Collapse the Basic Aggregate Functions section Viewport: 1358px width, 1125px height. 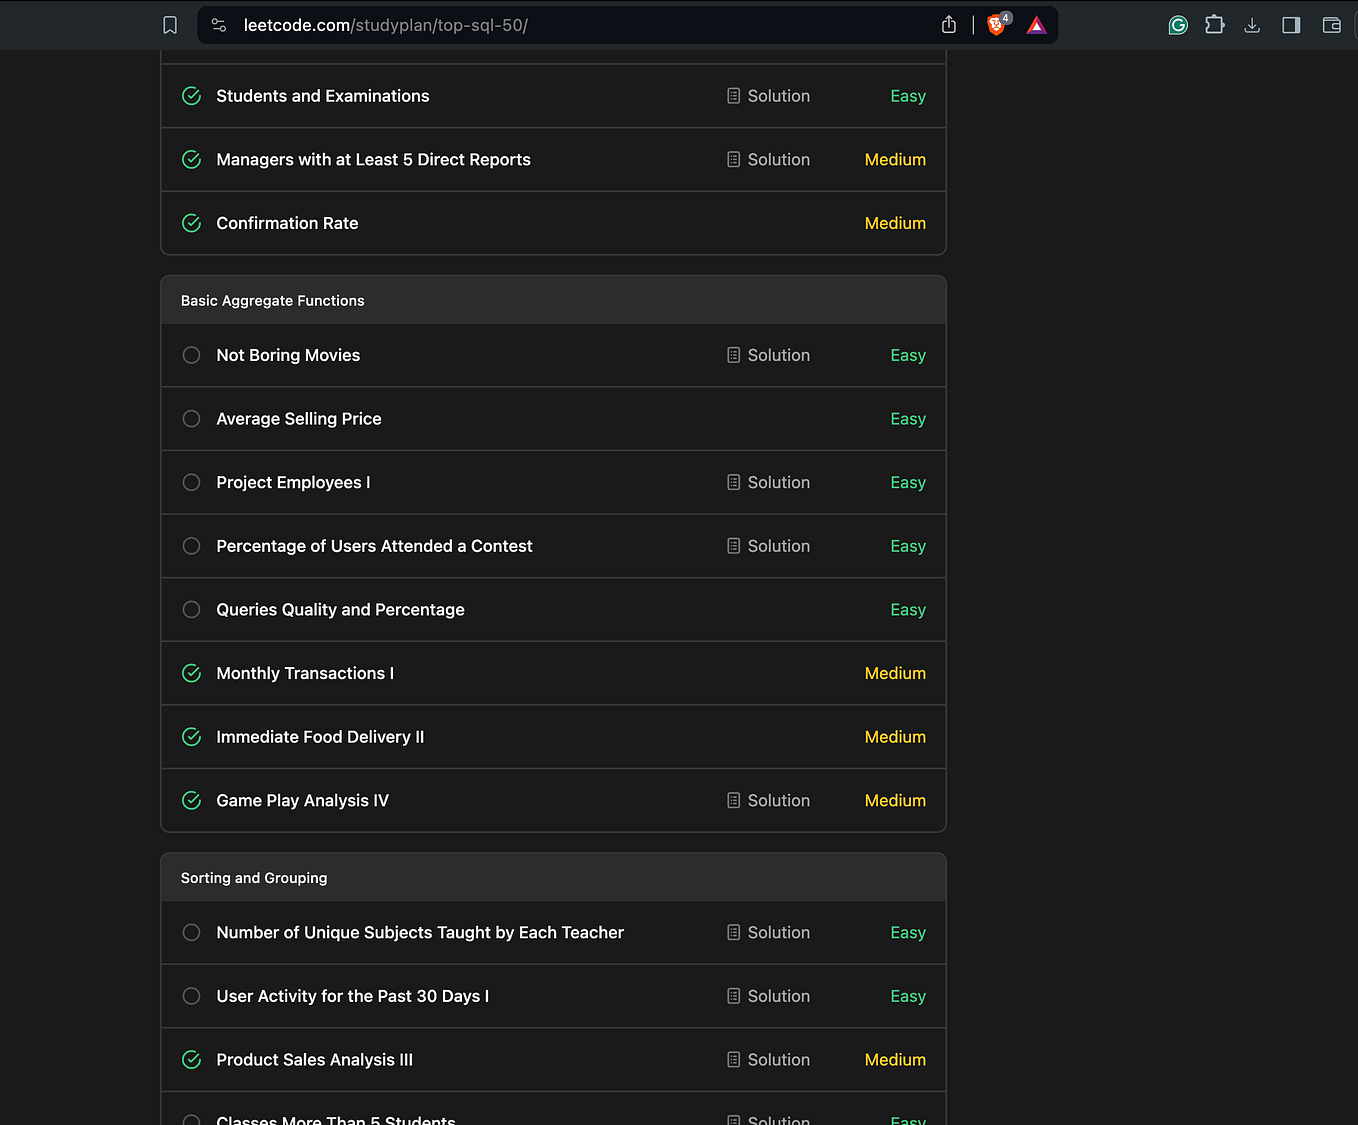pos(553,299)
